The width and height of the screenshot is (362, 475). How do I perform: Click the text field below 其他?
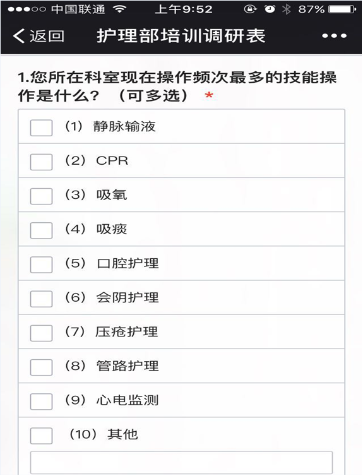(181, 462)
